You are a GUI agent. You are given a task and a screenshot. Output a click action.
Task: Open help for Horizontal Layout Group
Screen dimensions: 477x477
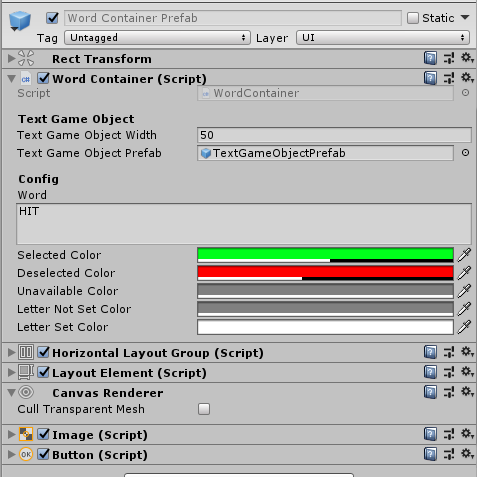tap(430, 352)
